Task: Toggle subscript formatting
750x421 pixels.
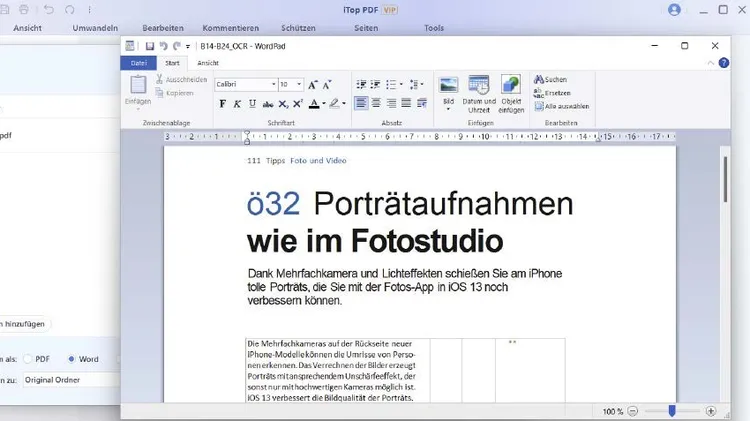Action: coord(283,104)
